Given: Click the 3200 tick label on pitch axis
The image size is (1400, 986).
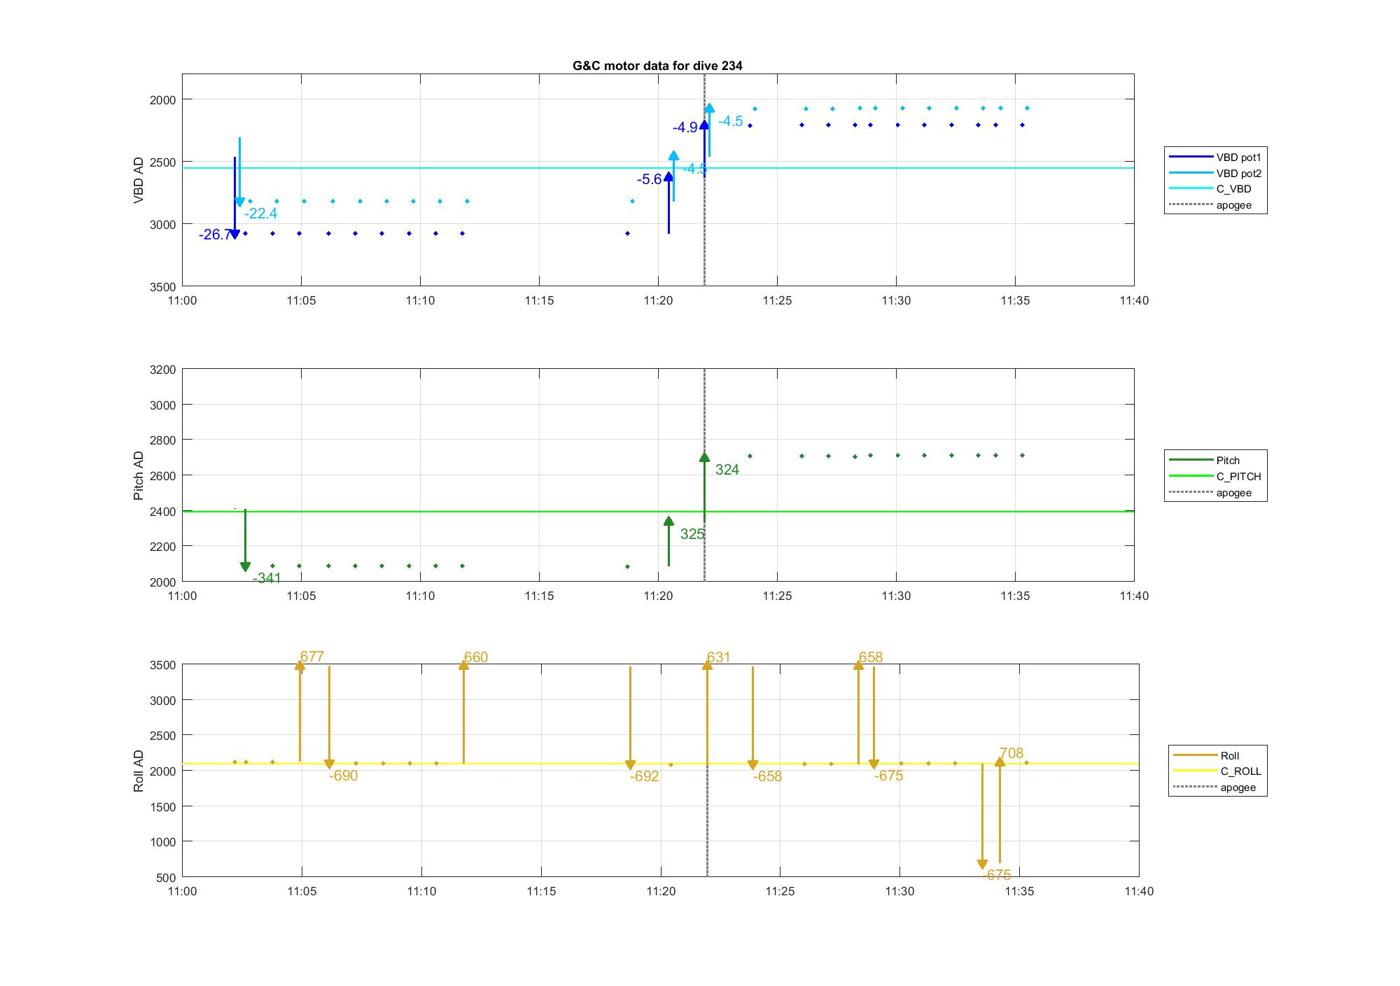Looking at the screenshot, I should [162, 370].
